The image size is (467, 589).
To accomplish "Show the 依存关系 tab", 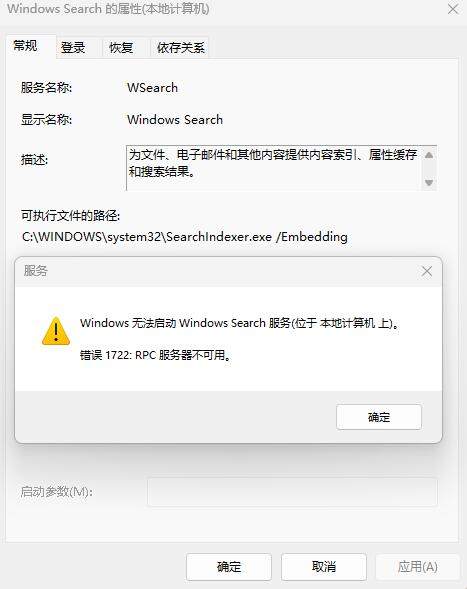I will tap(181, 48).
